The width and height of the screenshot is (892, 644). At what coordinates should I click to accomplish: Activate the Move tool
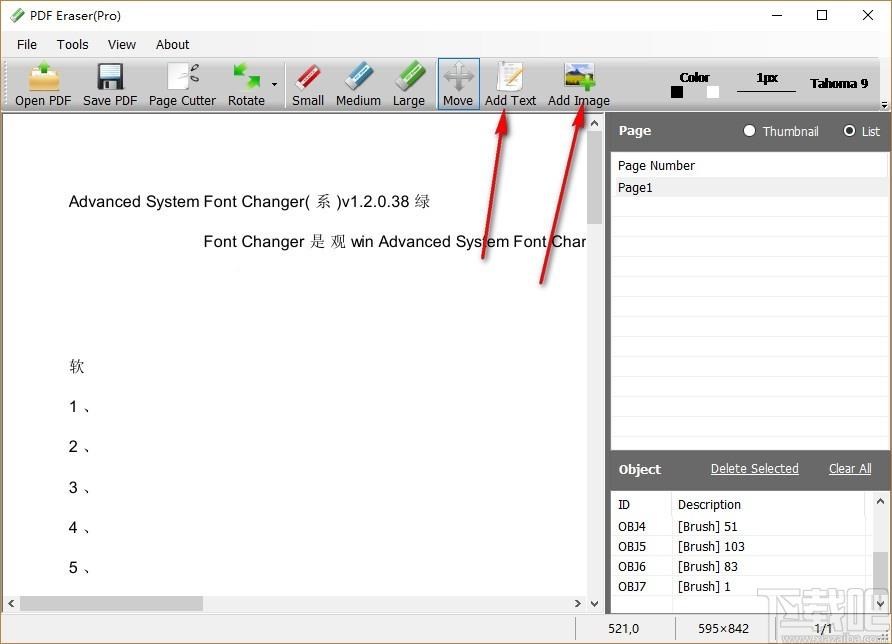pos(459,84)
